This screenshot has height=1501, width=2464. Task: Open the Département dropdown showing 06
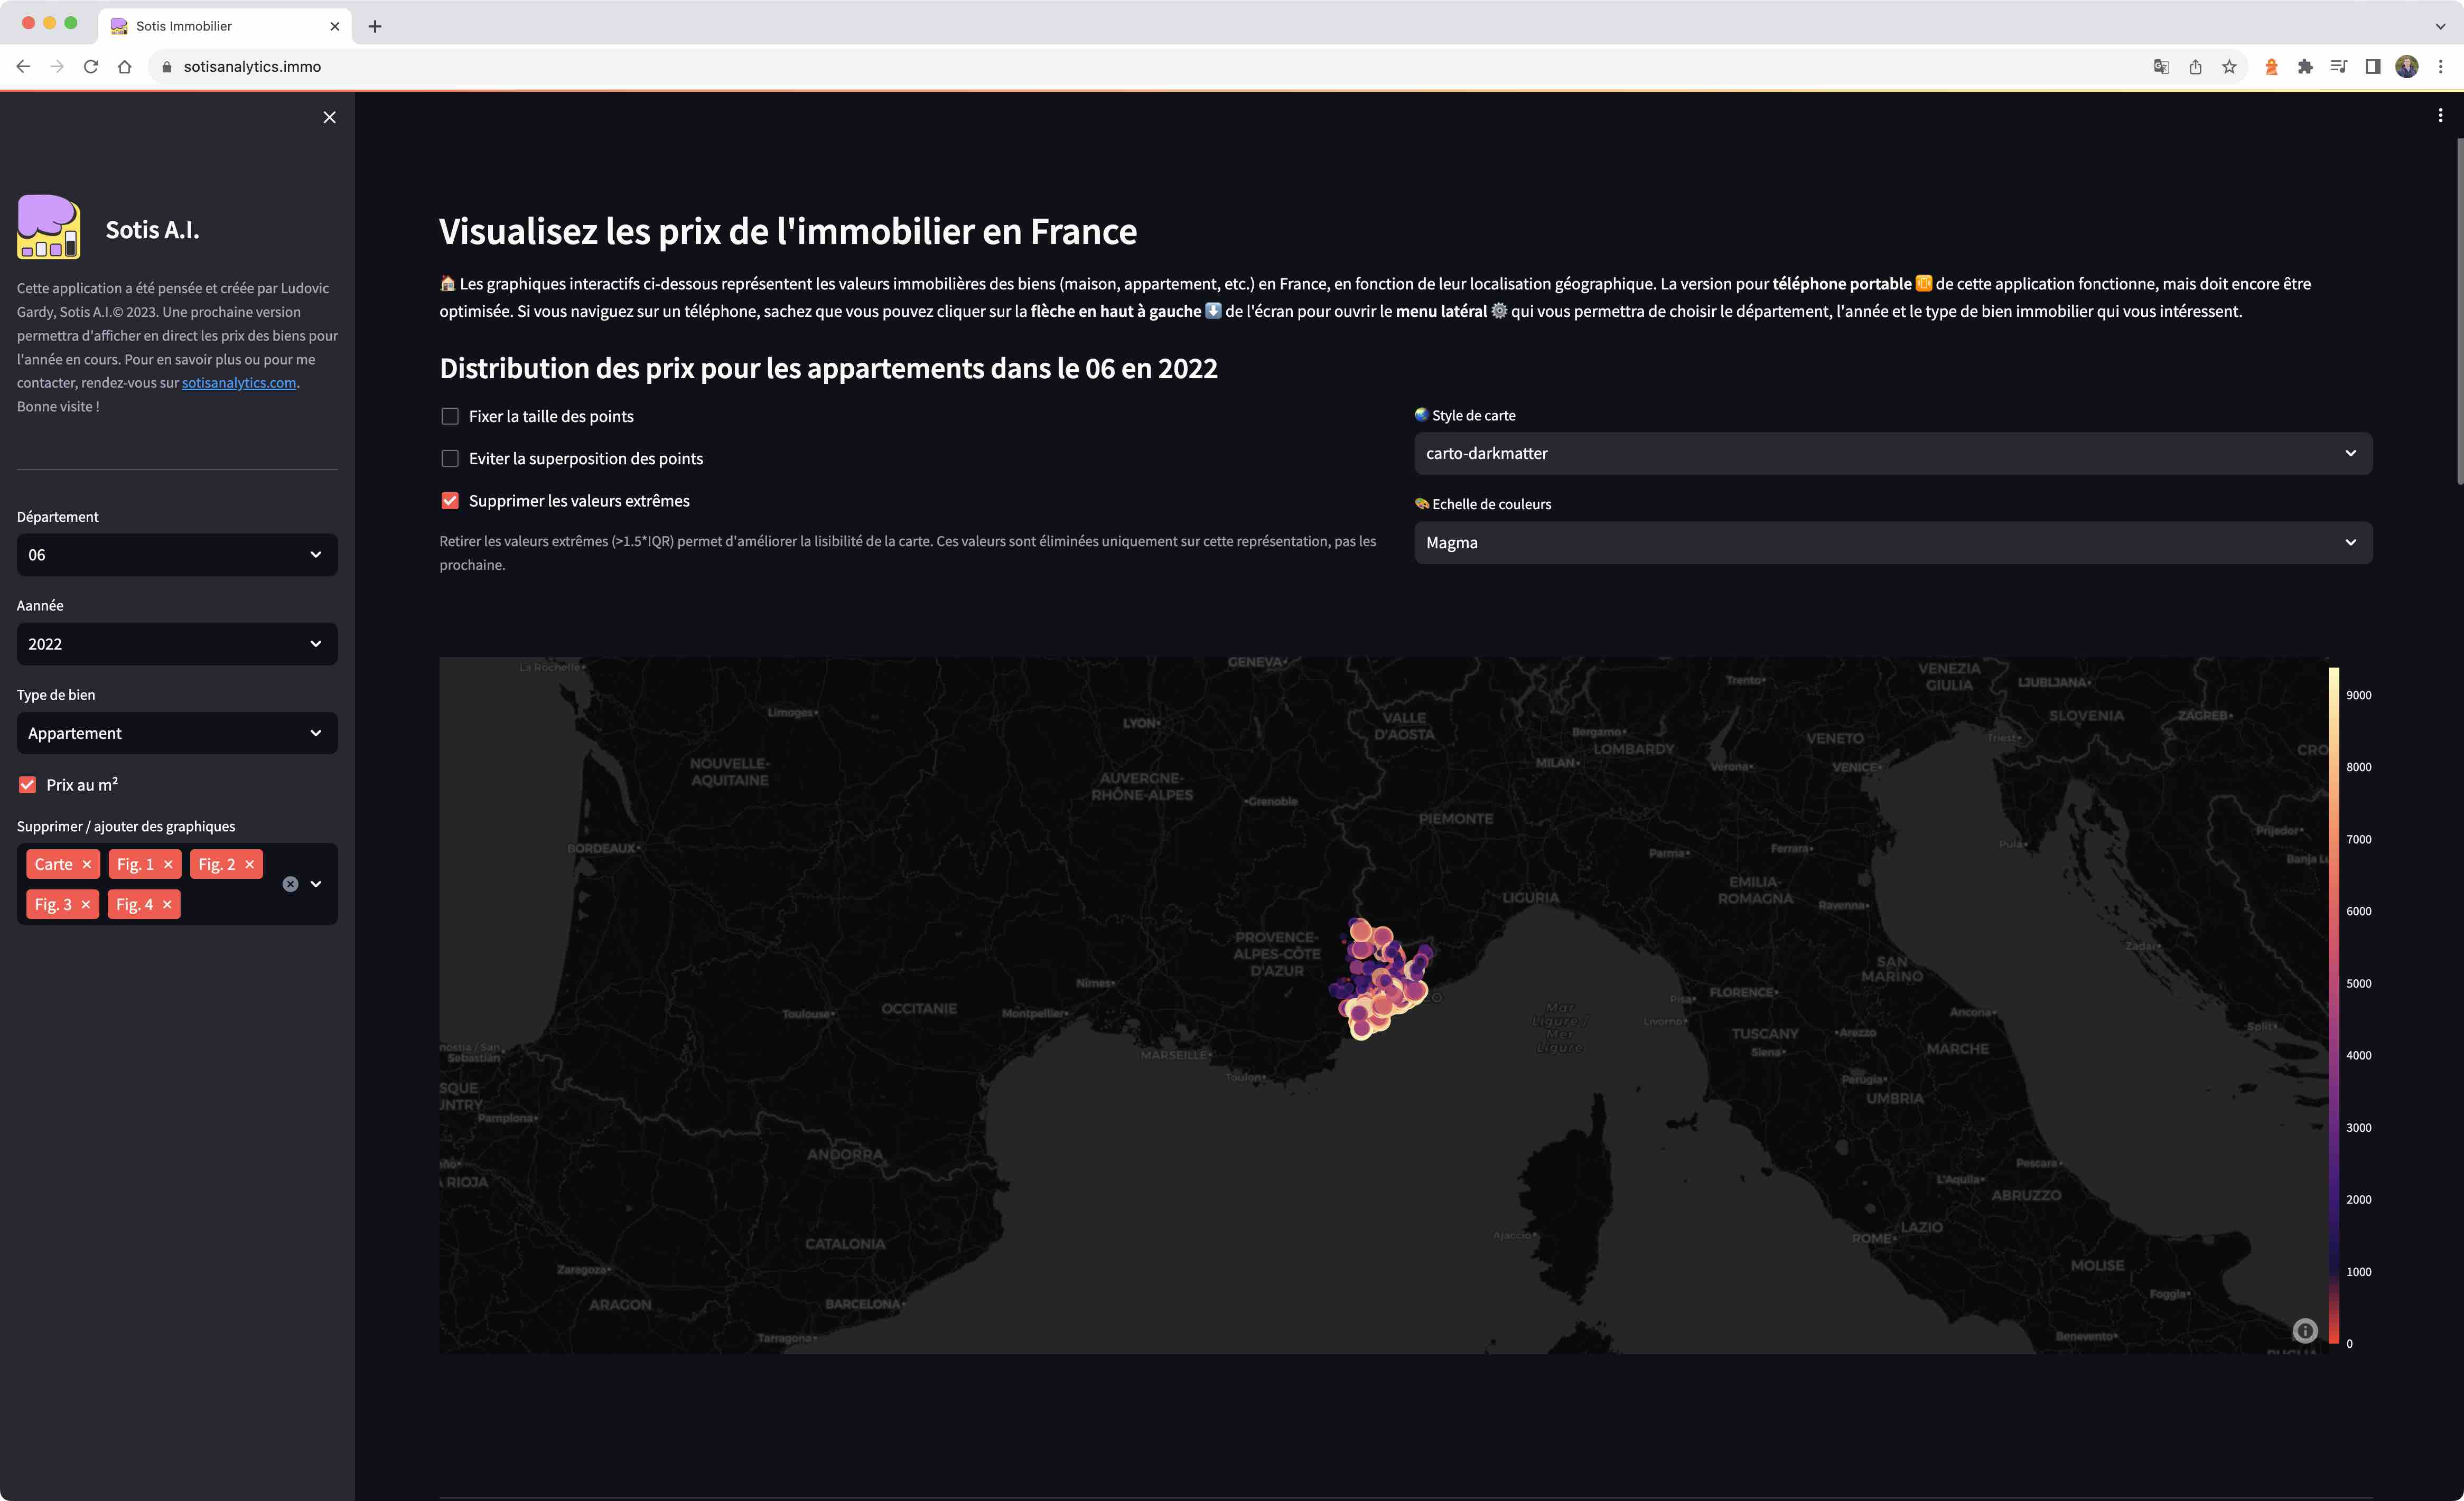click(176, 554)
